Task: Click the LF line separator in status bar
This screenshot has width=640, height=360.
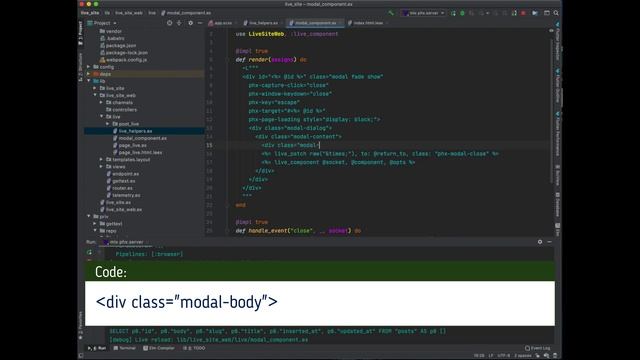Action: pos(491,356)
